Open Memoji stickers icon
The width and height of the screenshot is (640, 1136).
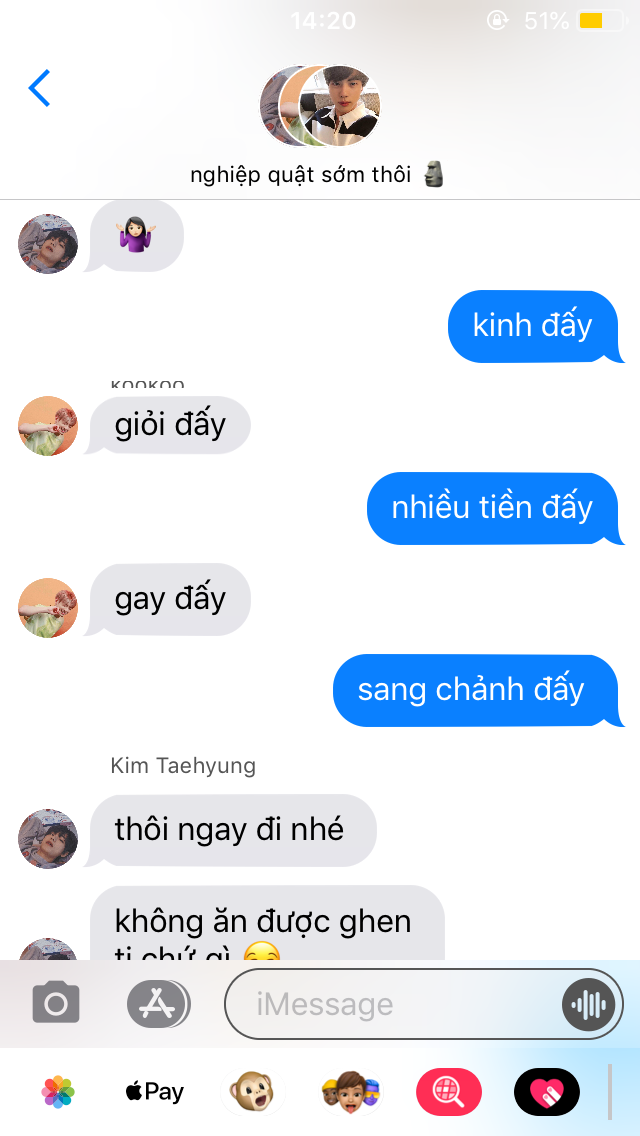pos(350,1092)
